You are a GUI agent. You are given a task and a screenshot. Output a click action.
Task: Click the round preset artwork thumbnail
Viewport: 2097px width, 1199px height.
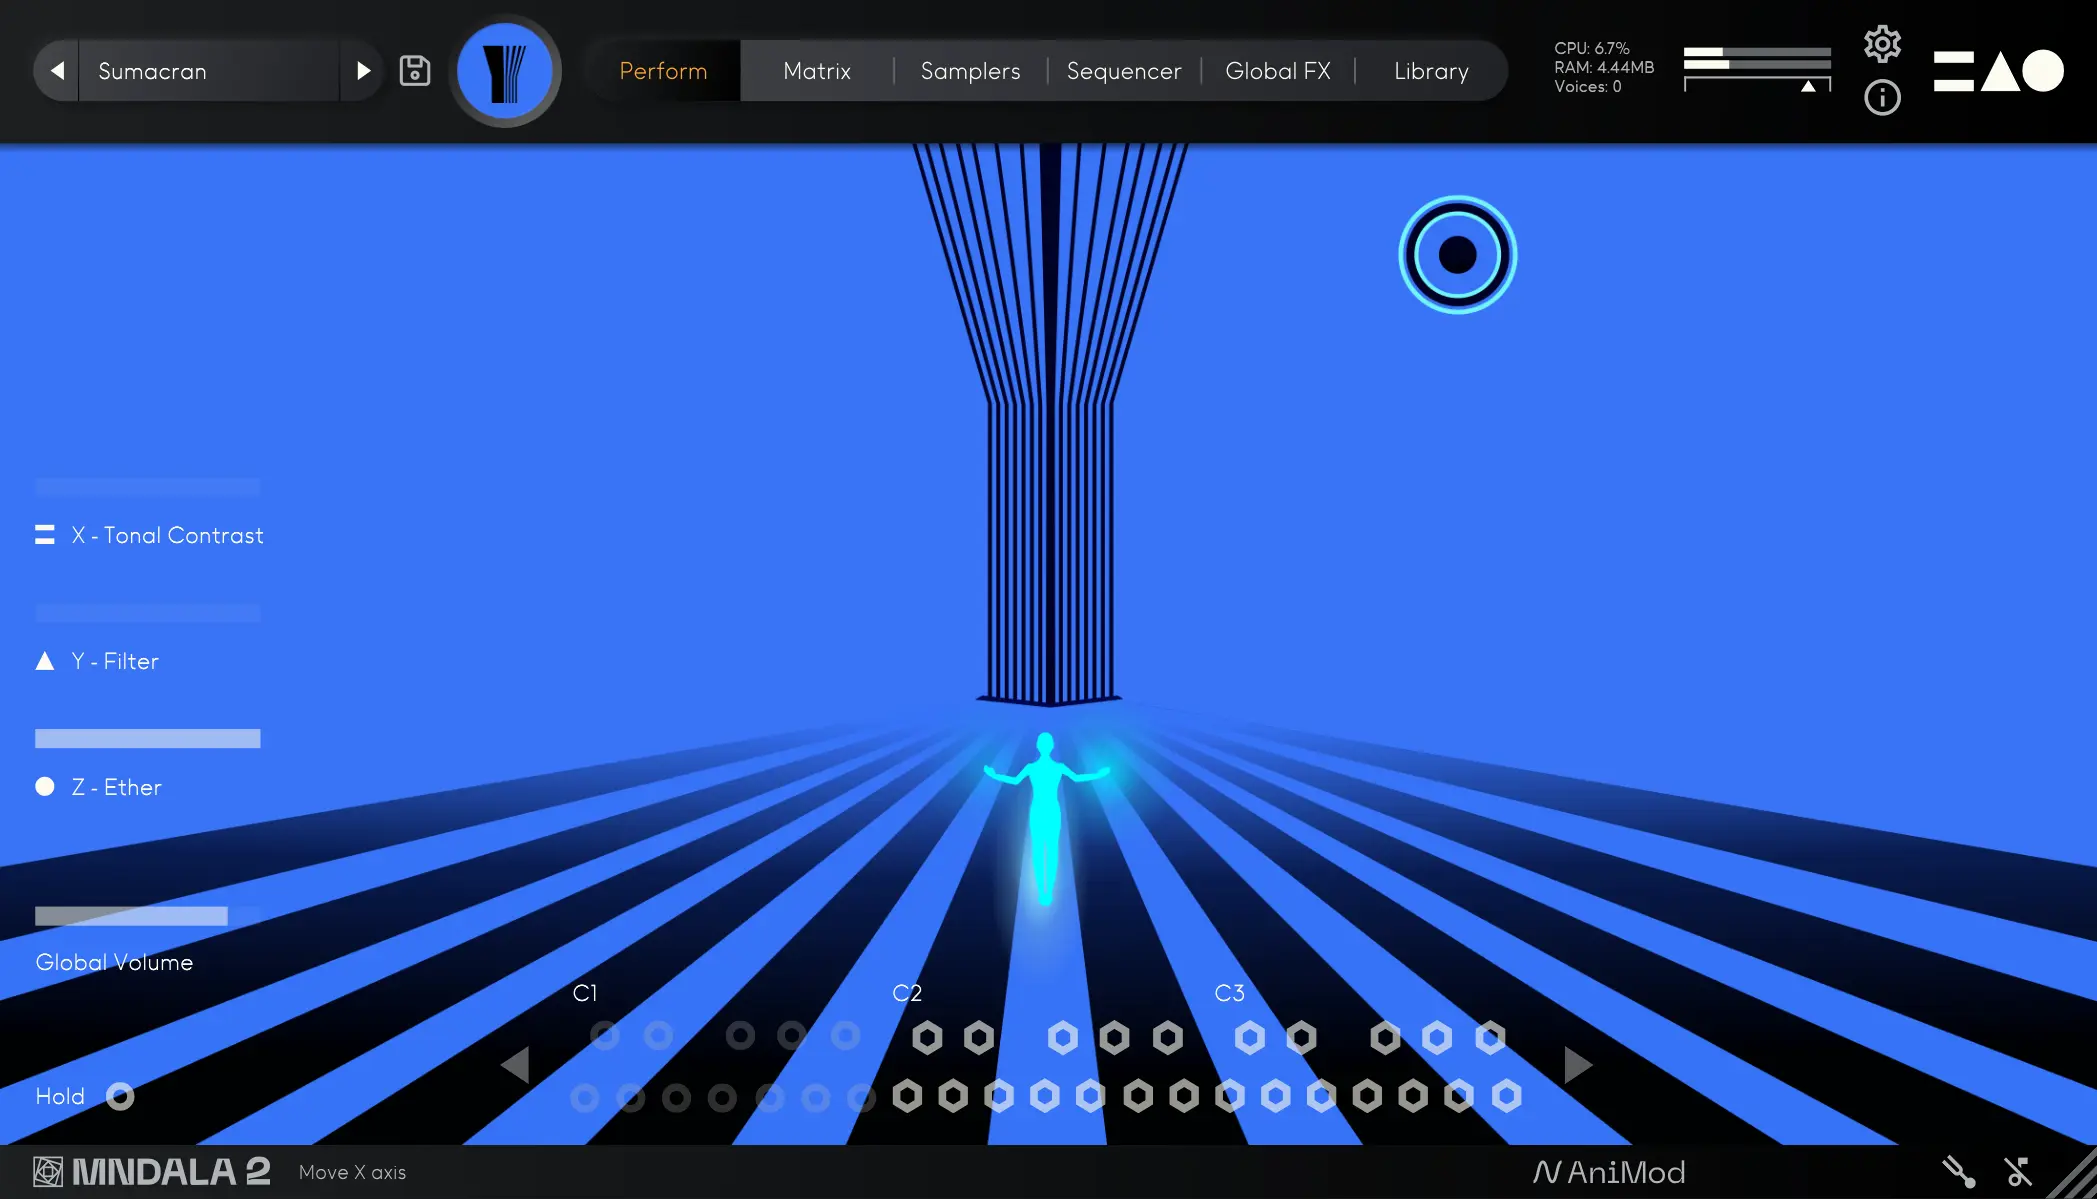(x=505, y=71)
